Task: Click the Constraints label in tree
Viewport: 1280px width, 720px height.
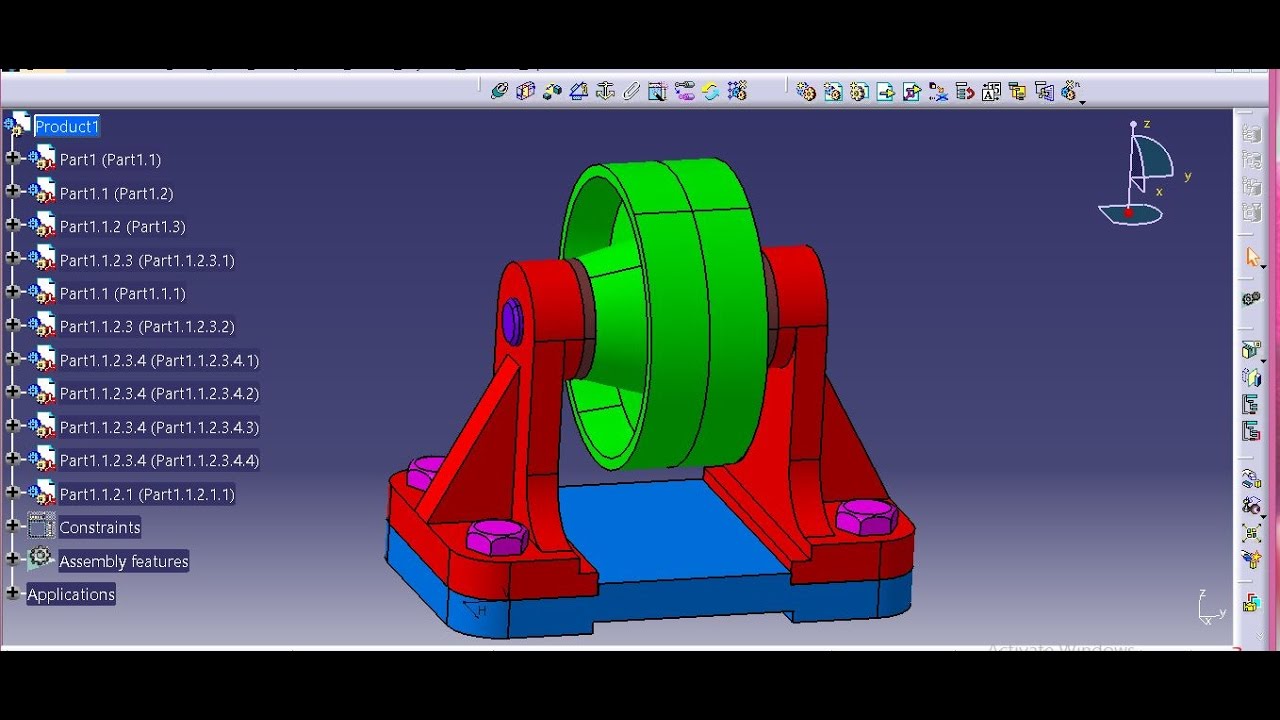Action: point(100,527)
